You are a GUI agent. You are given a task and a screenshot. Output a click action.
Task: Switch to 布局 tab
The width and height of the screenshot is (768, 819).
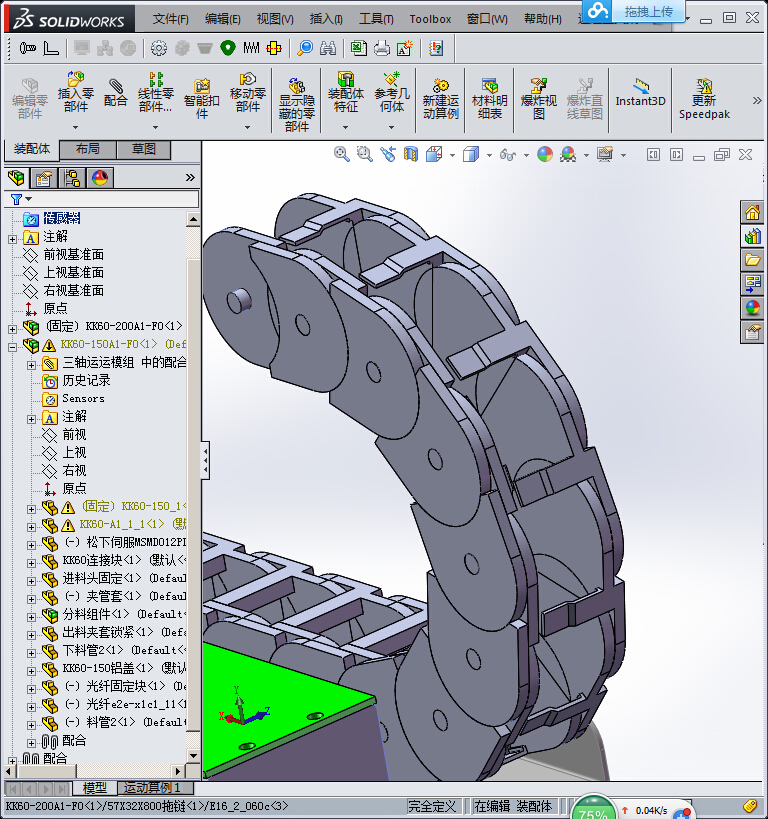click(88, 149)
